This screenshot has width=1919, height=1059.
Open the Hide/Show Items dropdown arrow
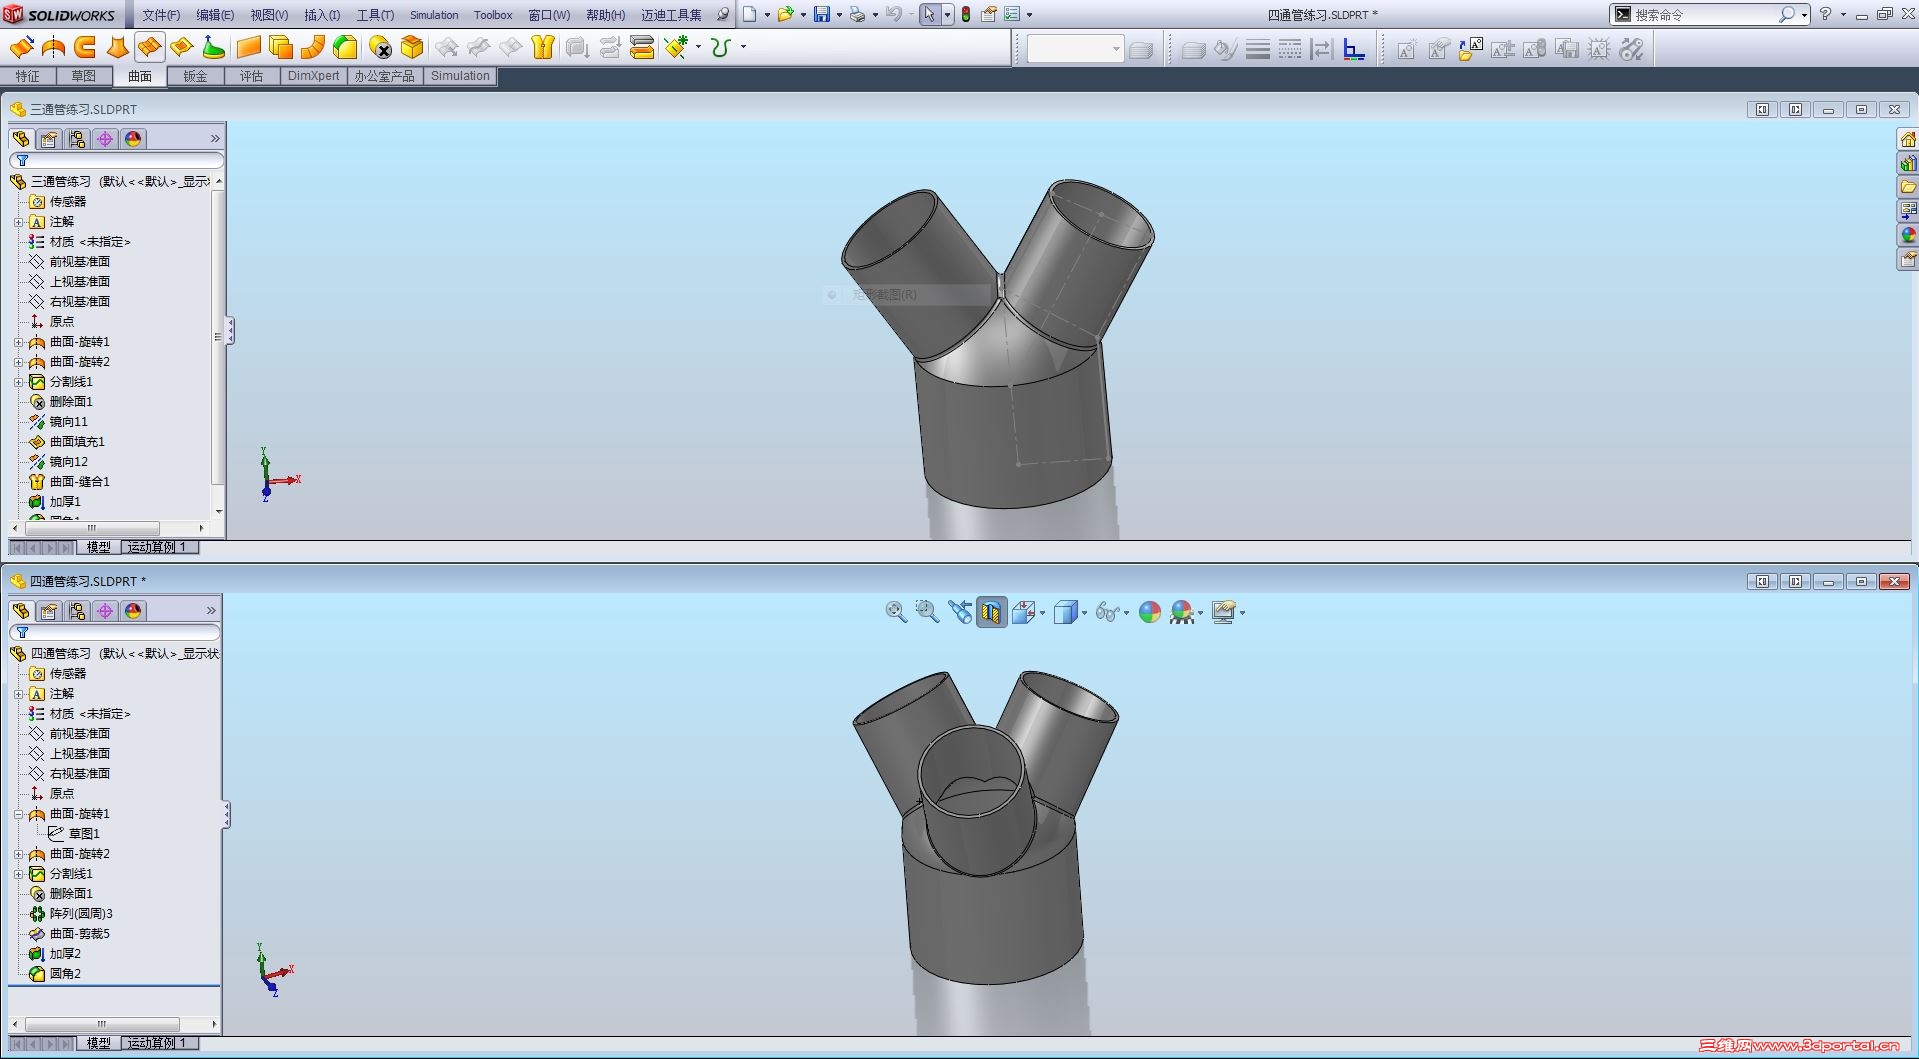(1127, 613)
